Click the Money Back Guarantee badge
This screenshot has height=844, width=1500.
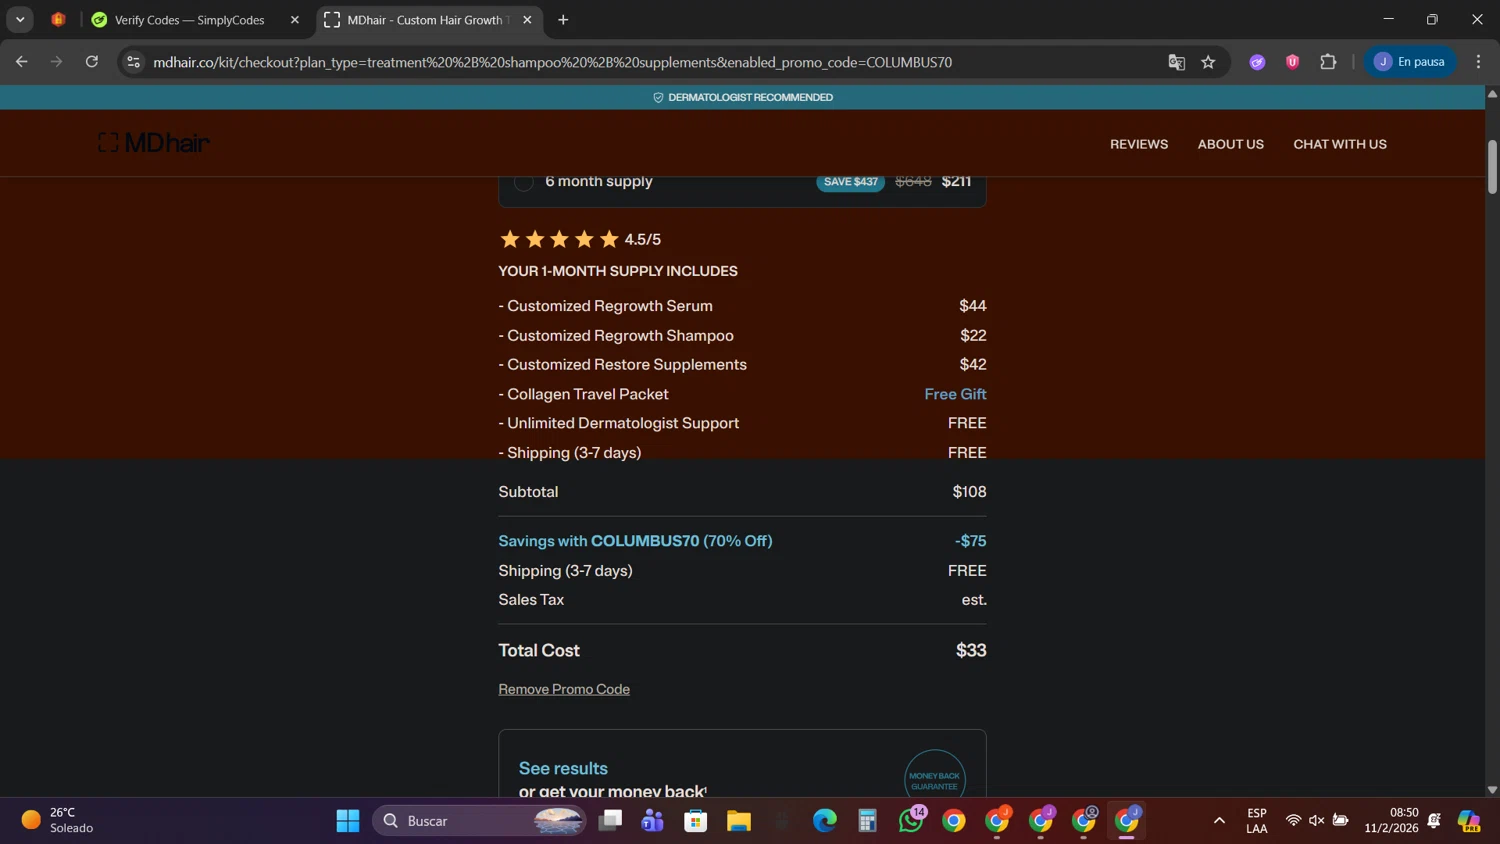pos(935,774)
